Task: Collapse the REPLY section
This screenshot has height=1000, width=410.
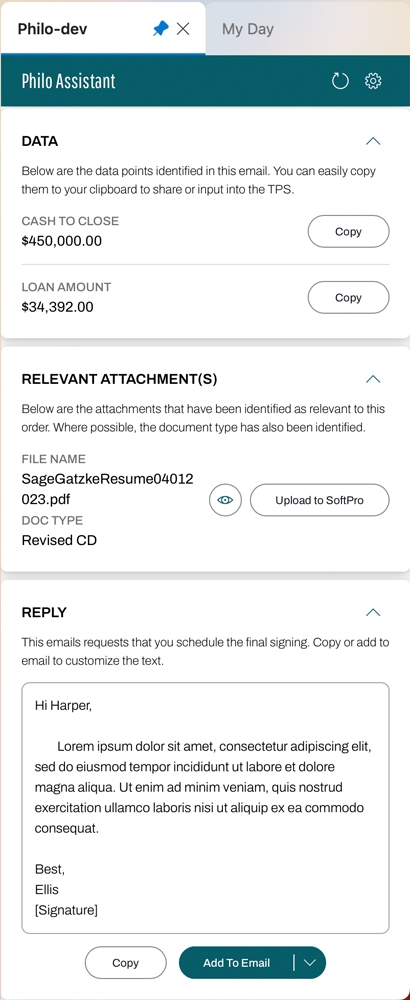Action: (x=373, y=612)
